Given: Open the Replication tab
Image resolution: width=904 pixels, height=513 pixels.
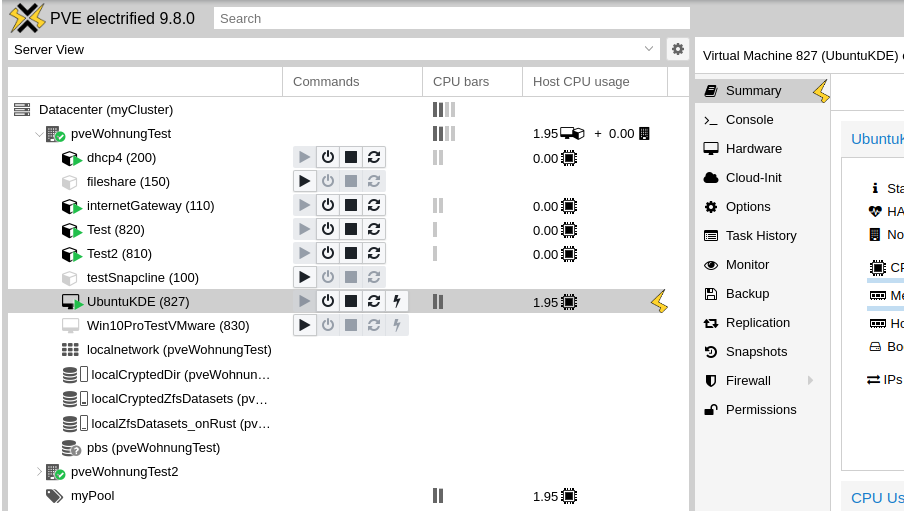Looking at the screenshot, I should (x=762, y=323).
